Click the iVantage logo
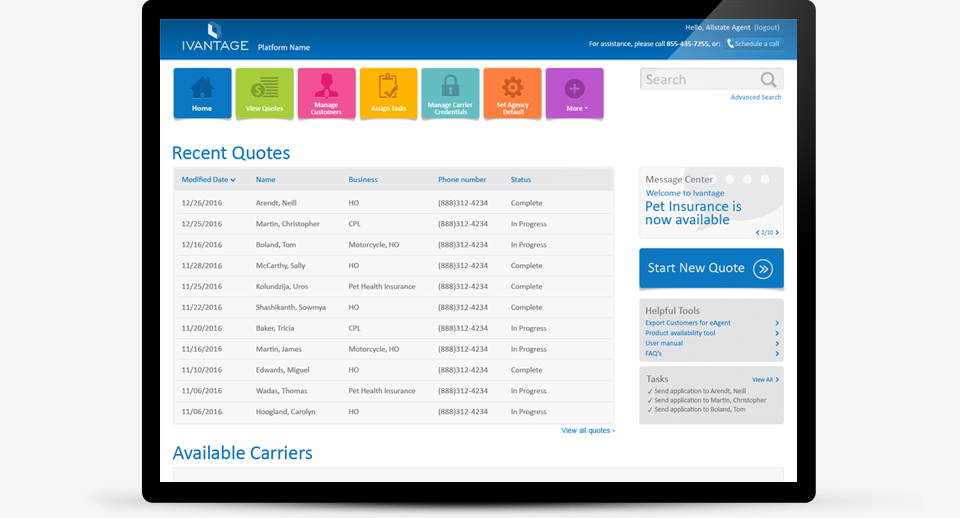The height and width of the screenshot is (518, 960). tap(215, 38)
